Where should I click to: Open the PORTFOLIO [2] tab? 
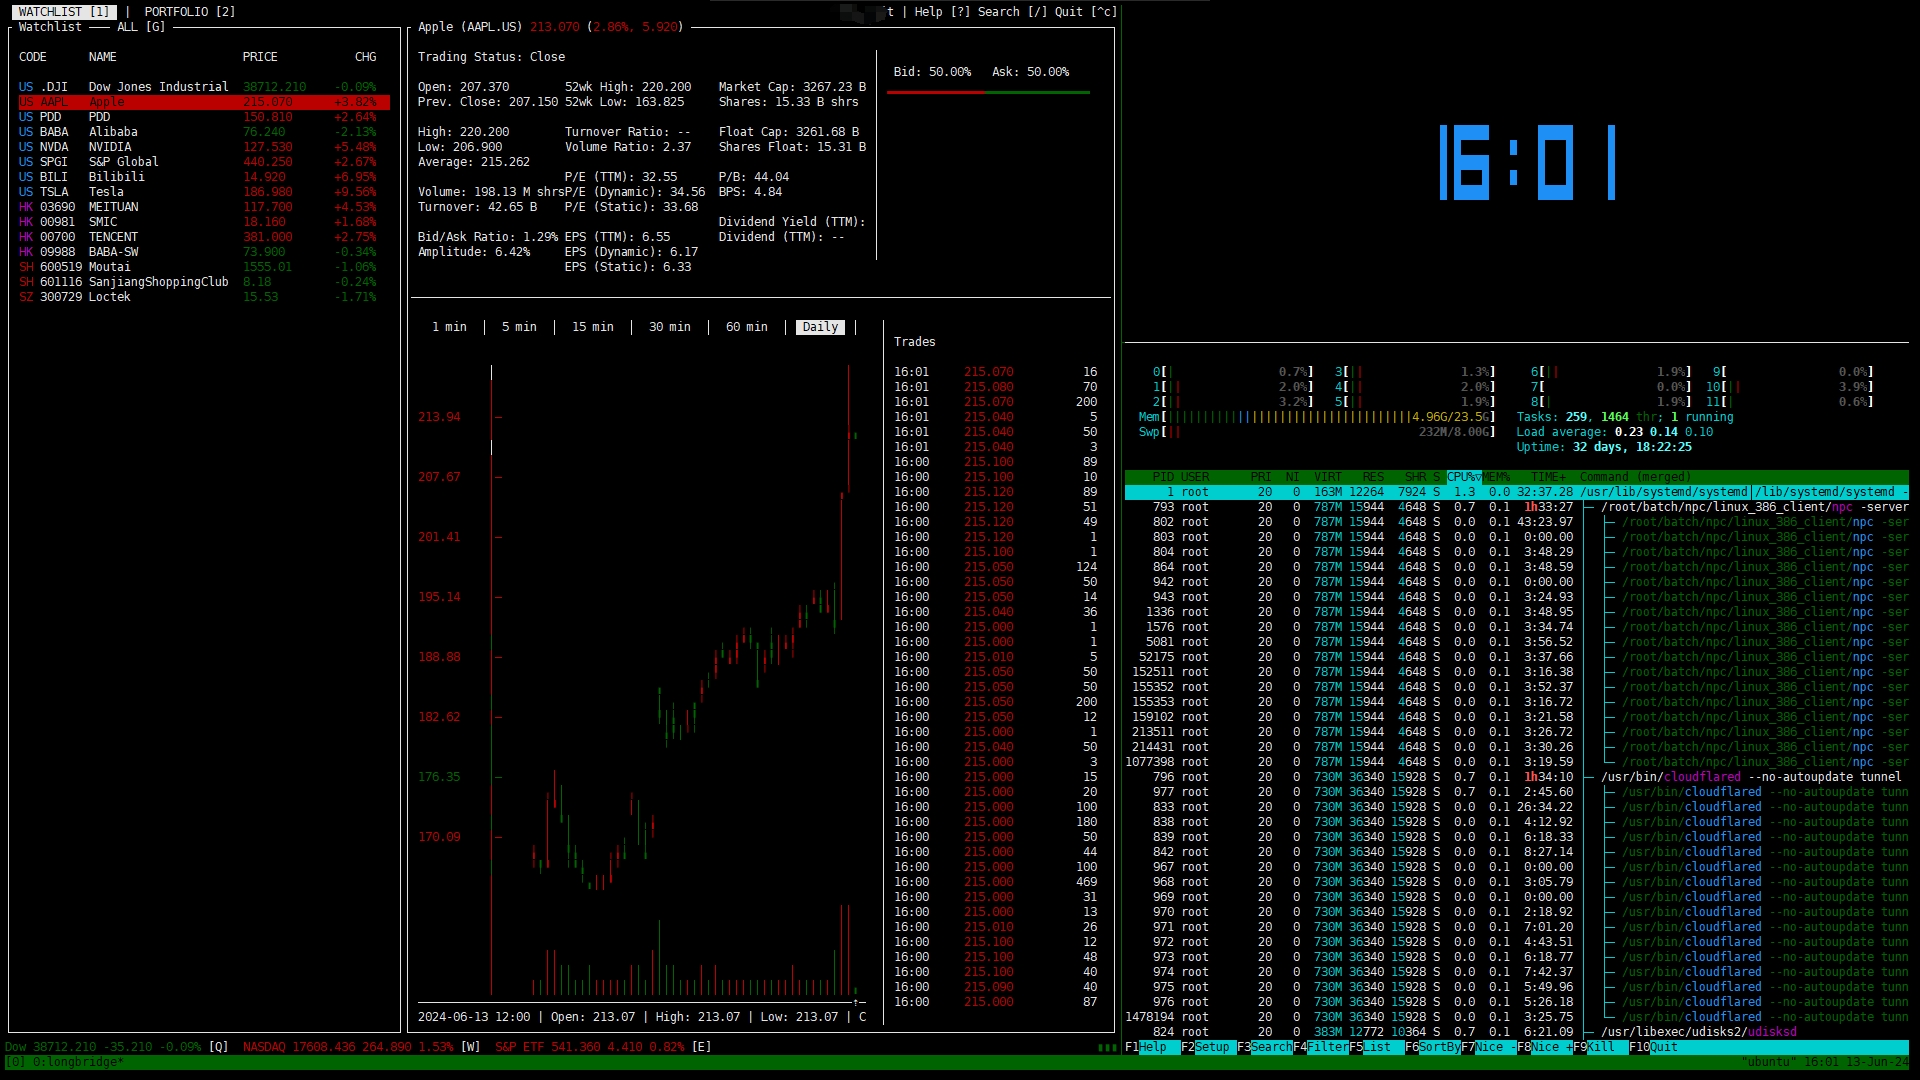[x=190, y=12]
